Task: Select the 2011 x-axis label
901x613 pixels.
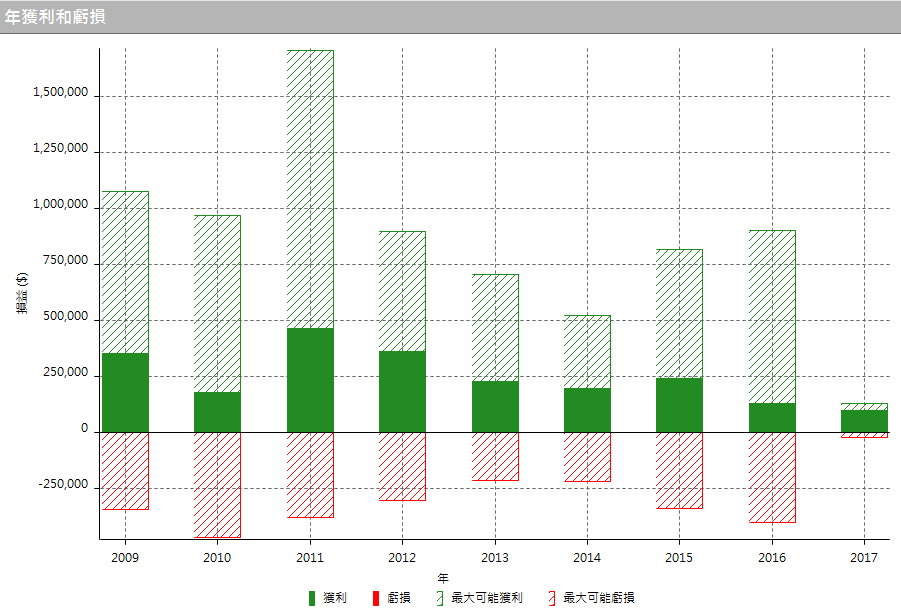Action: click(x=310, y=557)
